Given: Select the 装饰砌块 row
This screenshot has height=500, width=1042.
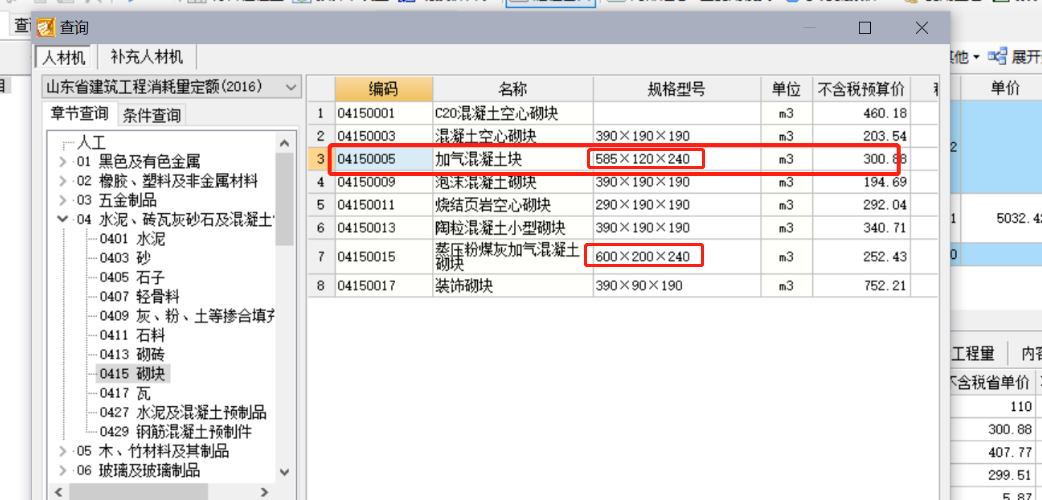Looking at the screenshot, I should coord(623,286).
